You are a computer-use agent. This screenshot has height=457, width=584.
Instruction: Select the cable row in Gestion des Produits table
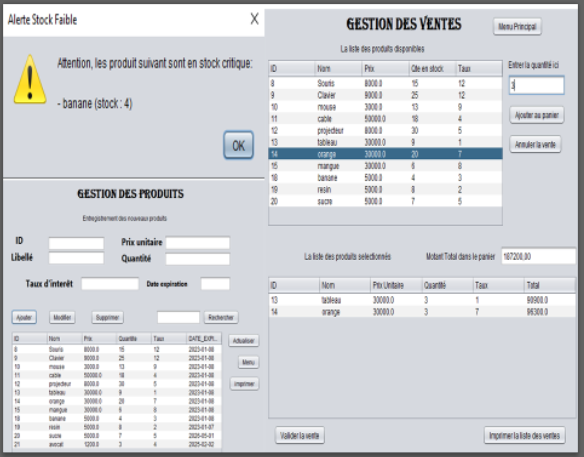coord(117,375)
